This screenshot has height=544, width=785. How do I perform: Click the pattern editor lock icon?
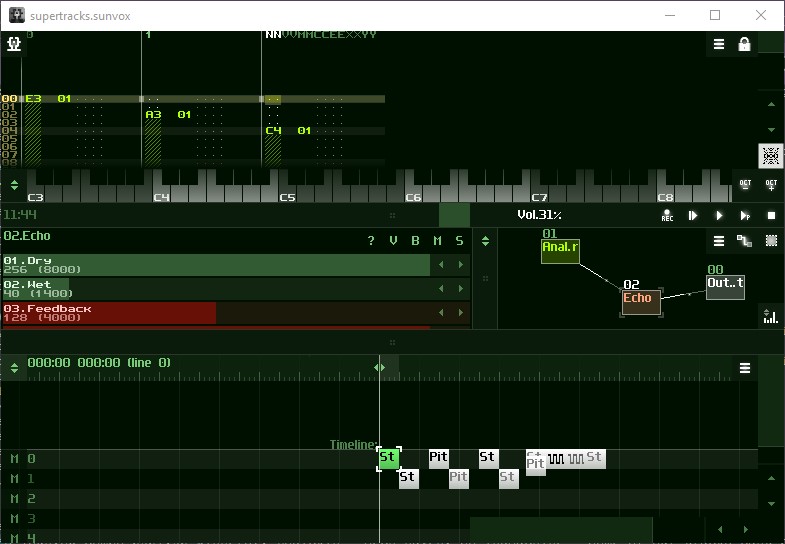[x=744, y=44]
